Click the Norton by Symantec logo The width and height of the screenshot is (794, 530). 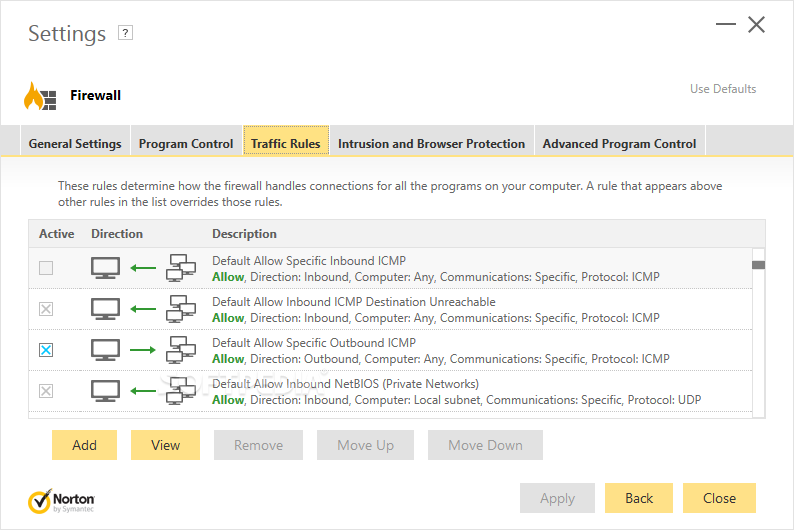(62, 500)
